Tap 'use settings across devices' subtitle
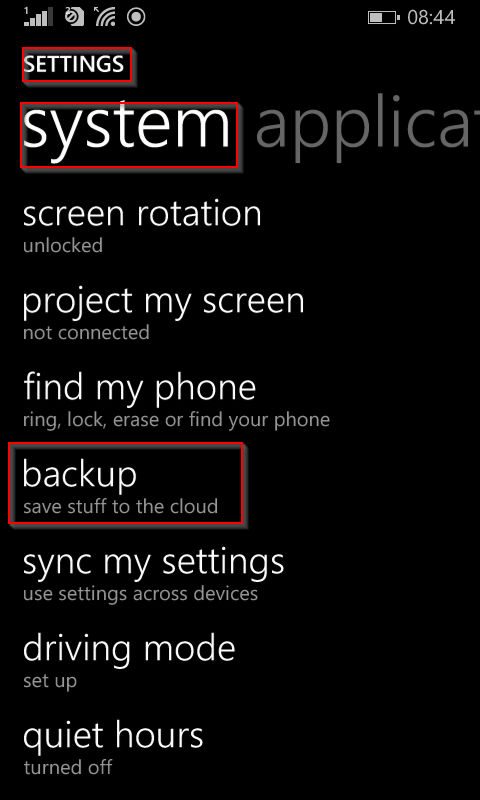 [140, 594]
